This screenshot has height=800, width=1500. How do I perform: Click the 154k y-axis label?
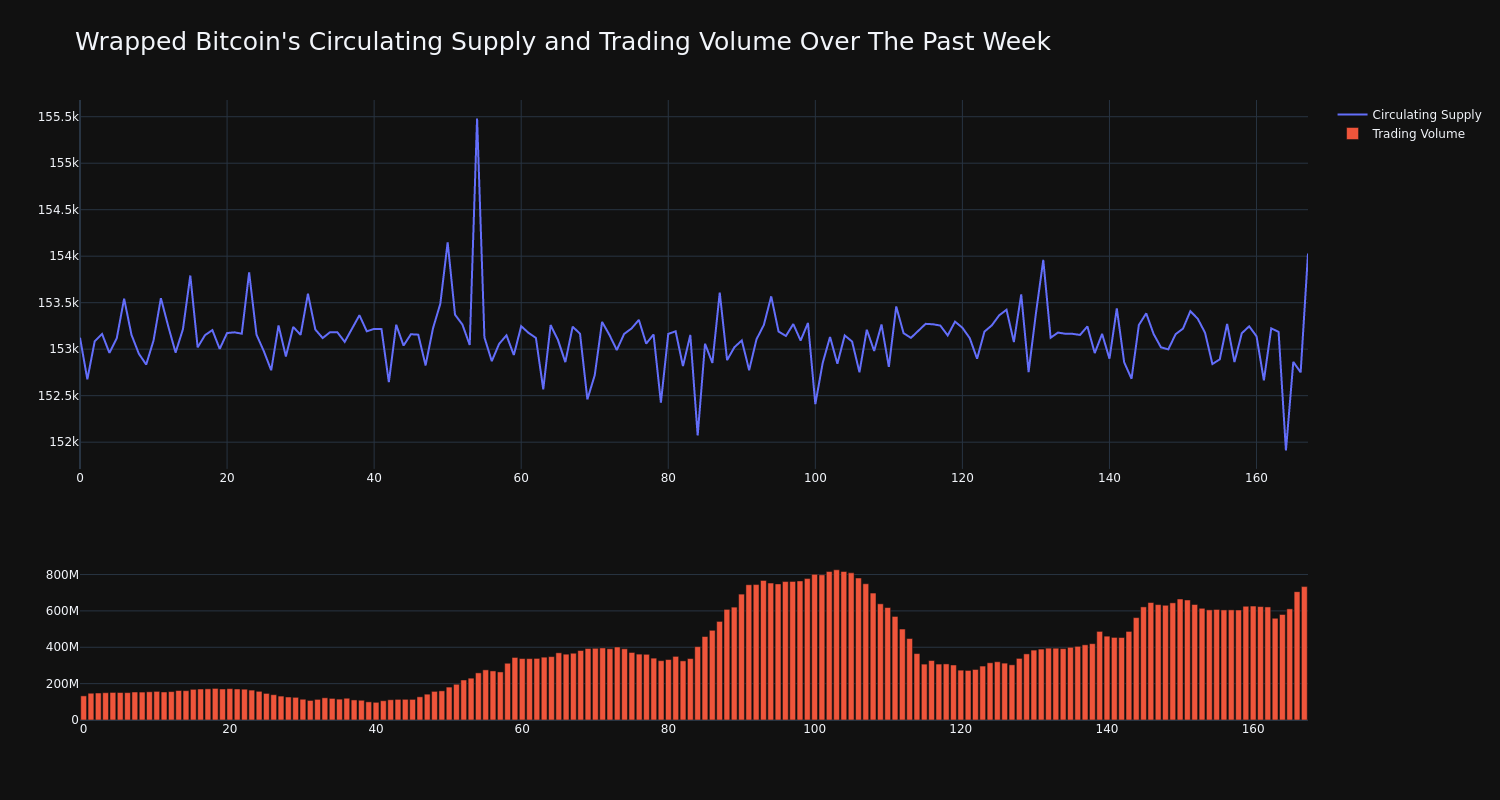pyautogui.click(x=64, y=256)
